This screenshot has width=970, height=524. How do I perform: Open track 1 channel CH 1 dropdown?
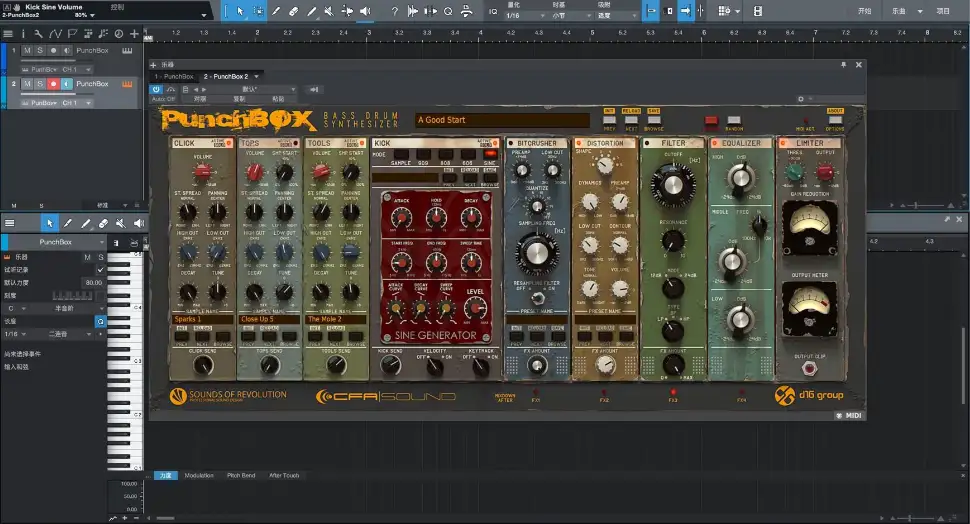pos(77,70)
